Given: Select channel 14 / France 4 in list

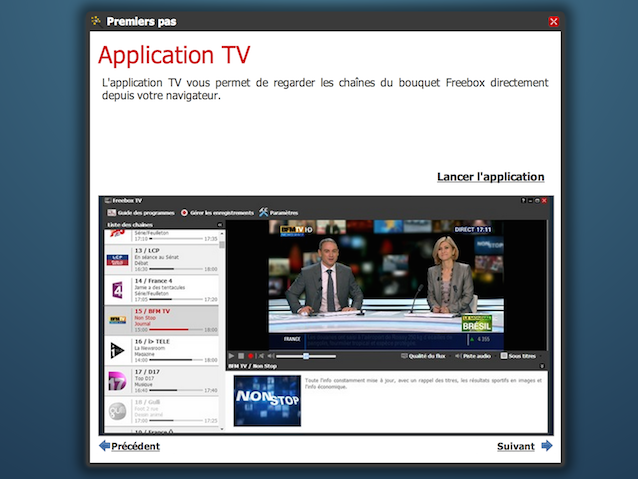Looking at the screenshot, I should (x=162, y=290).
